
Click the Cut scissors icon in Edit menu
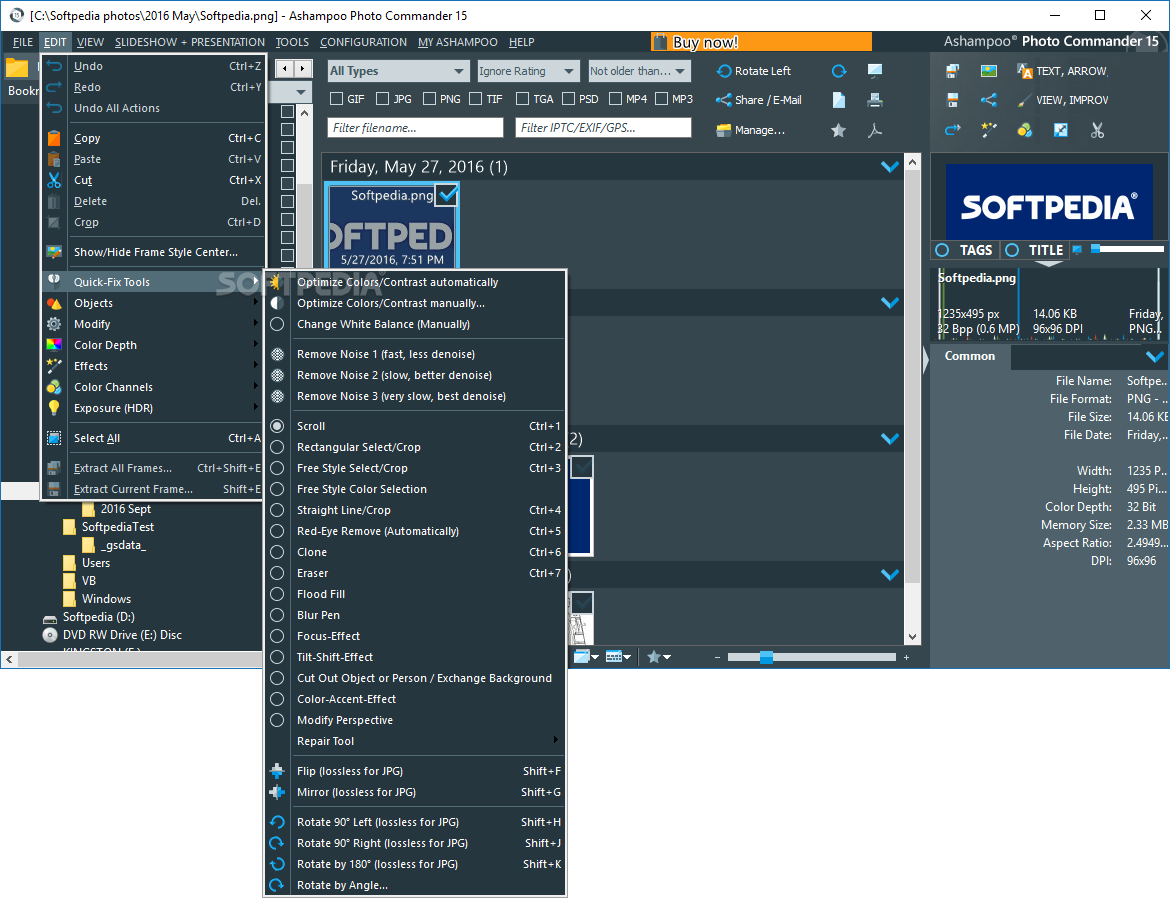click(54, 180)
